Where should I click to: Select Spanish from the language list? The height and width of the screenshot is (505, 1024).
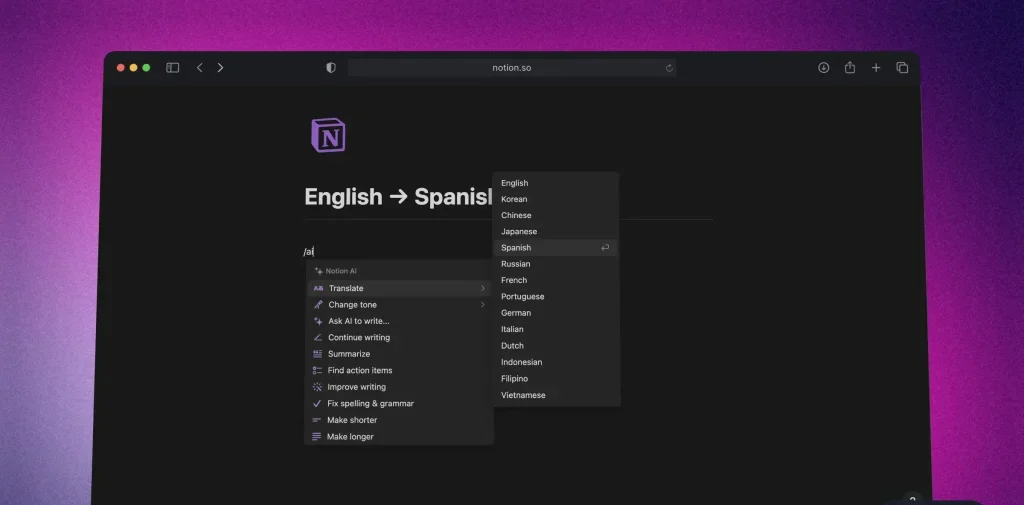tap(516, 248)
